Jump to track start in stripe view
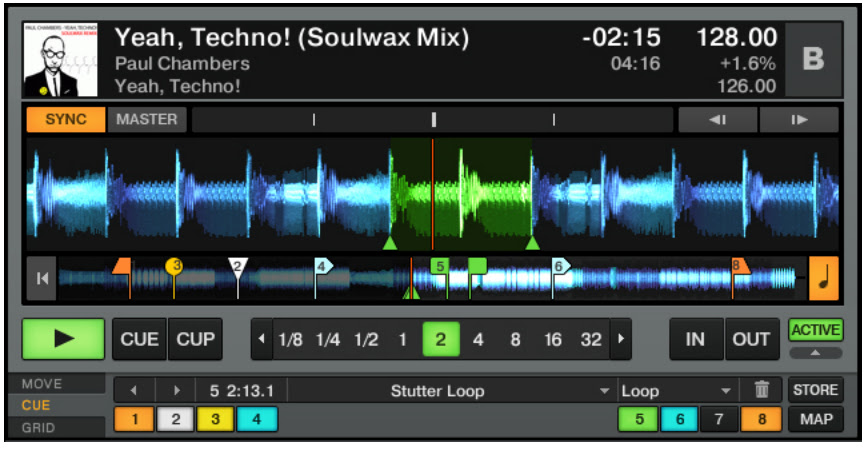Image resolution: width=864 pixels, height=450 pixels. pyautogui.click(x=42, y=278)
